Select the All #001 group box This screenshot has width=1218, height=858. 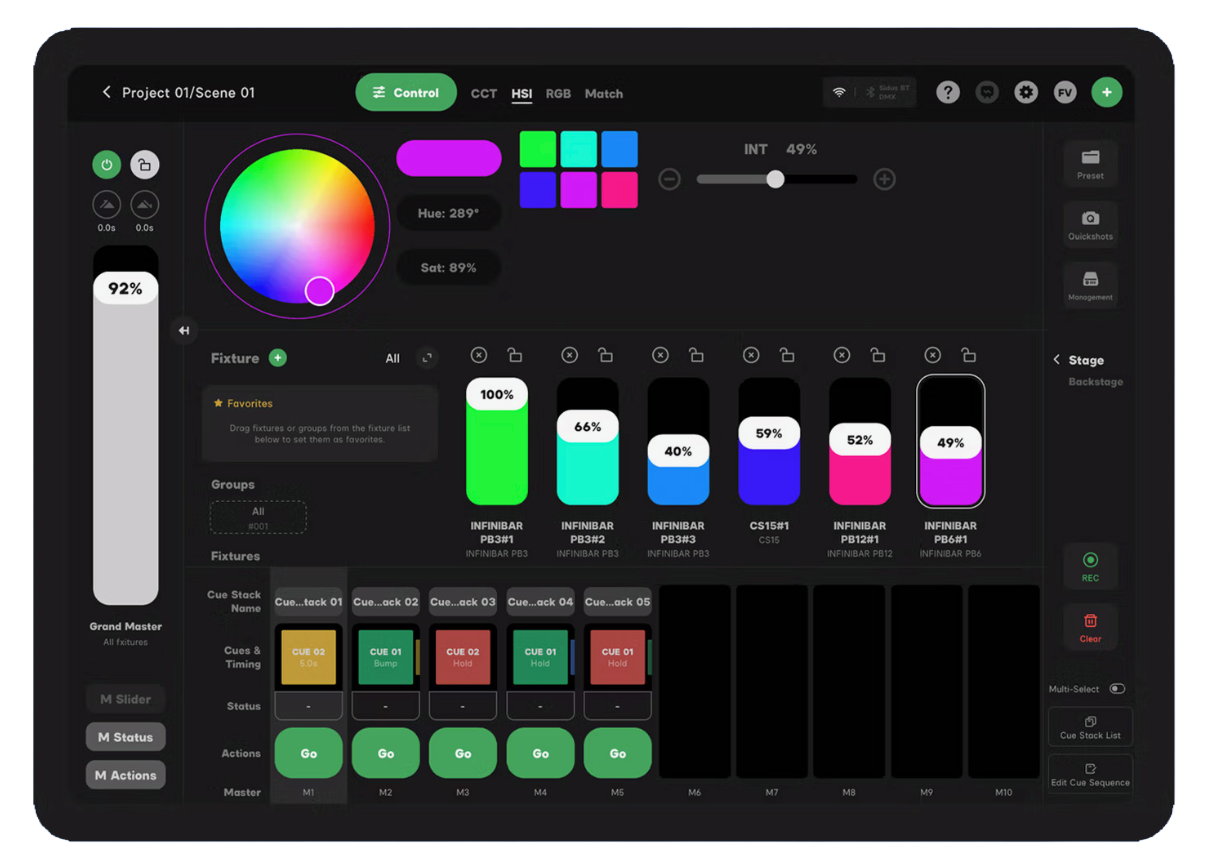pyautogui.click(x=258, y=517)
